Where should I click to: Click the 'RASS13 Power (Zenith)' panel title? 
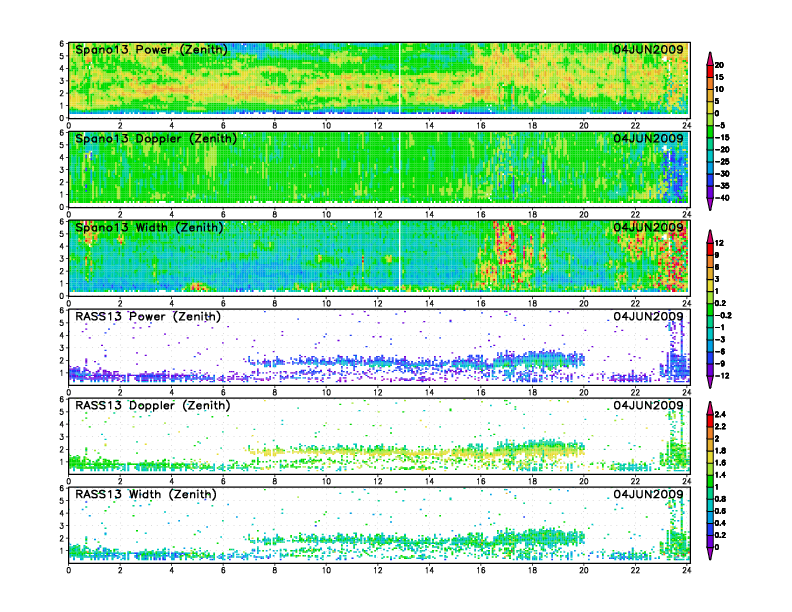coord(148,317)
